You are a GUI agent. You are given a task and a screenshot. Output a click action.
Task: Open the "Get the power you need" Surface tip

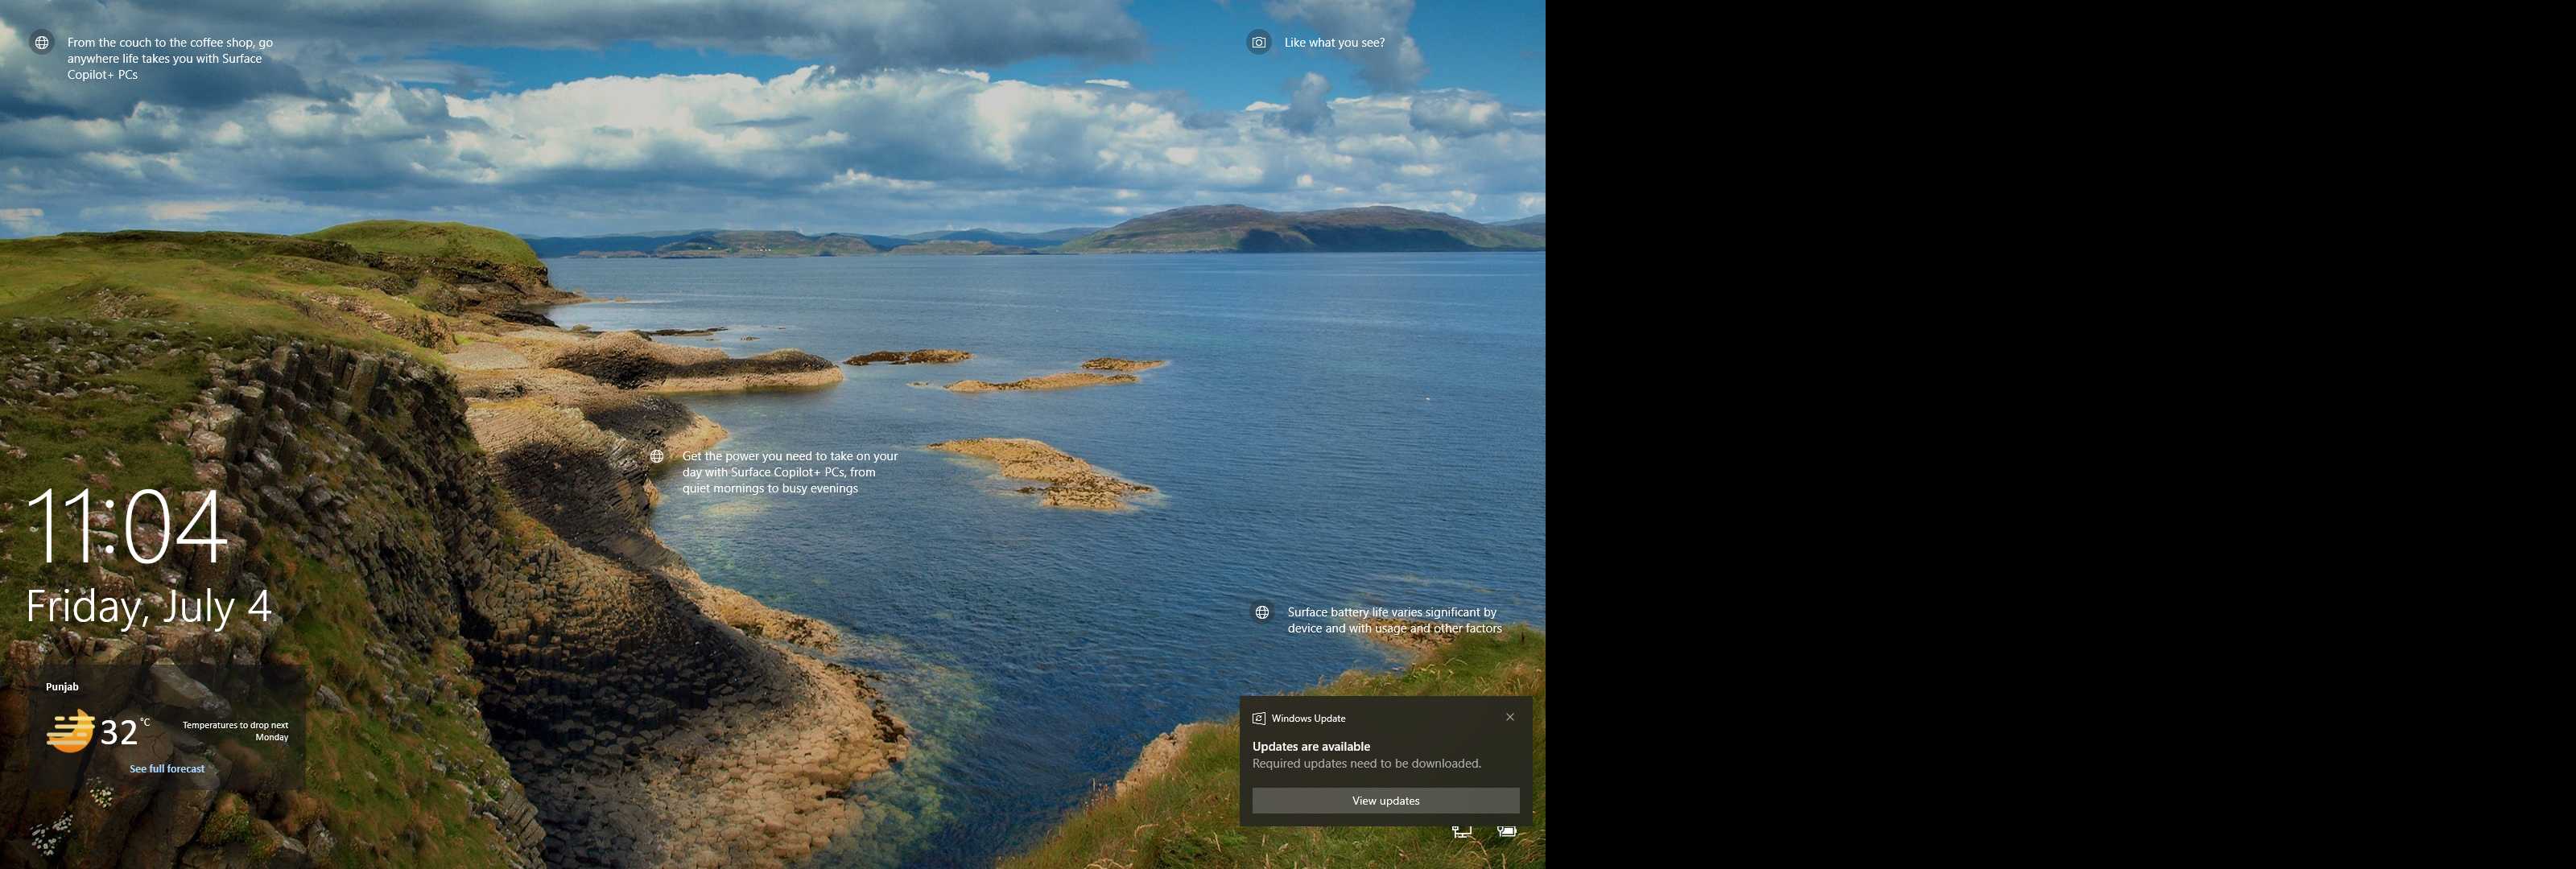point(789,472)
